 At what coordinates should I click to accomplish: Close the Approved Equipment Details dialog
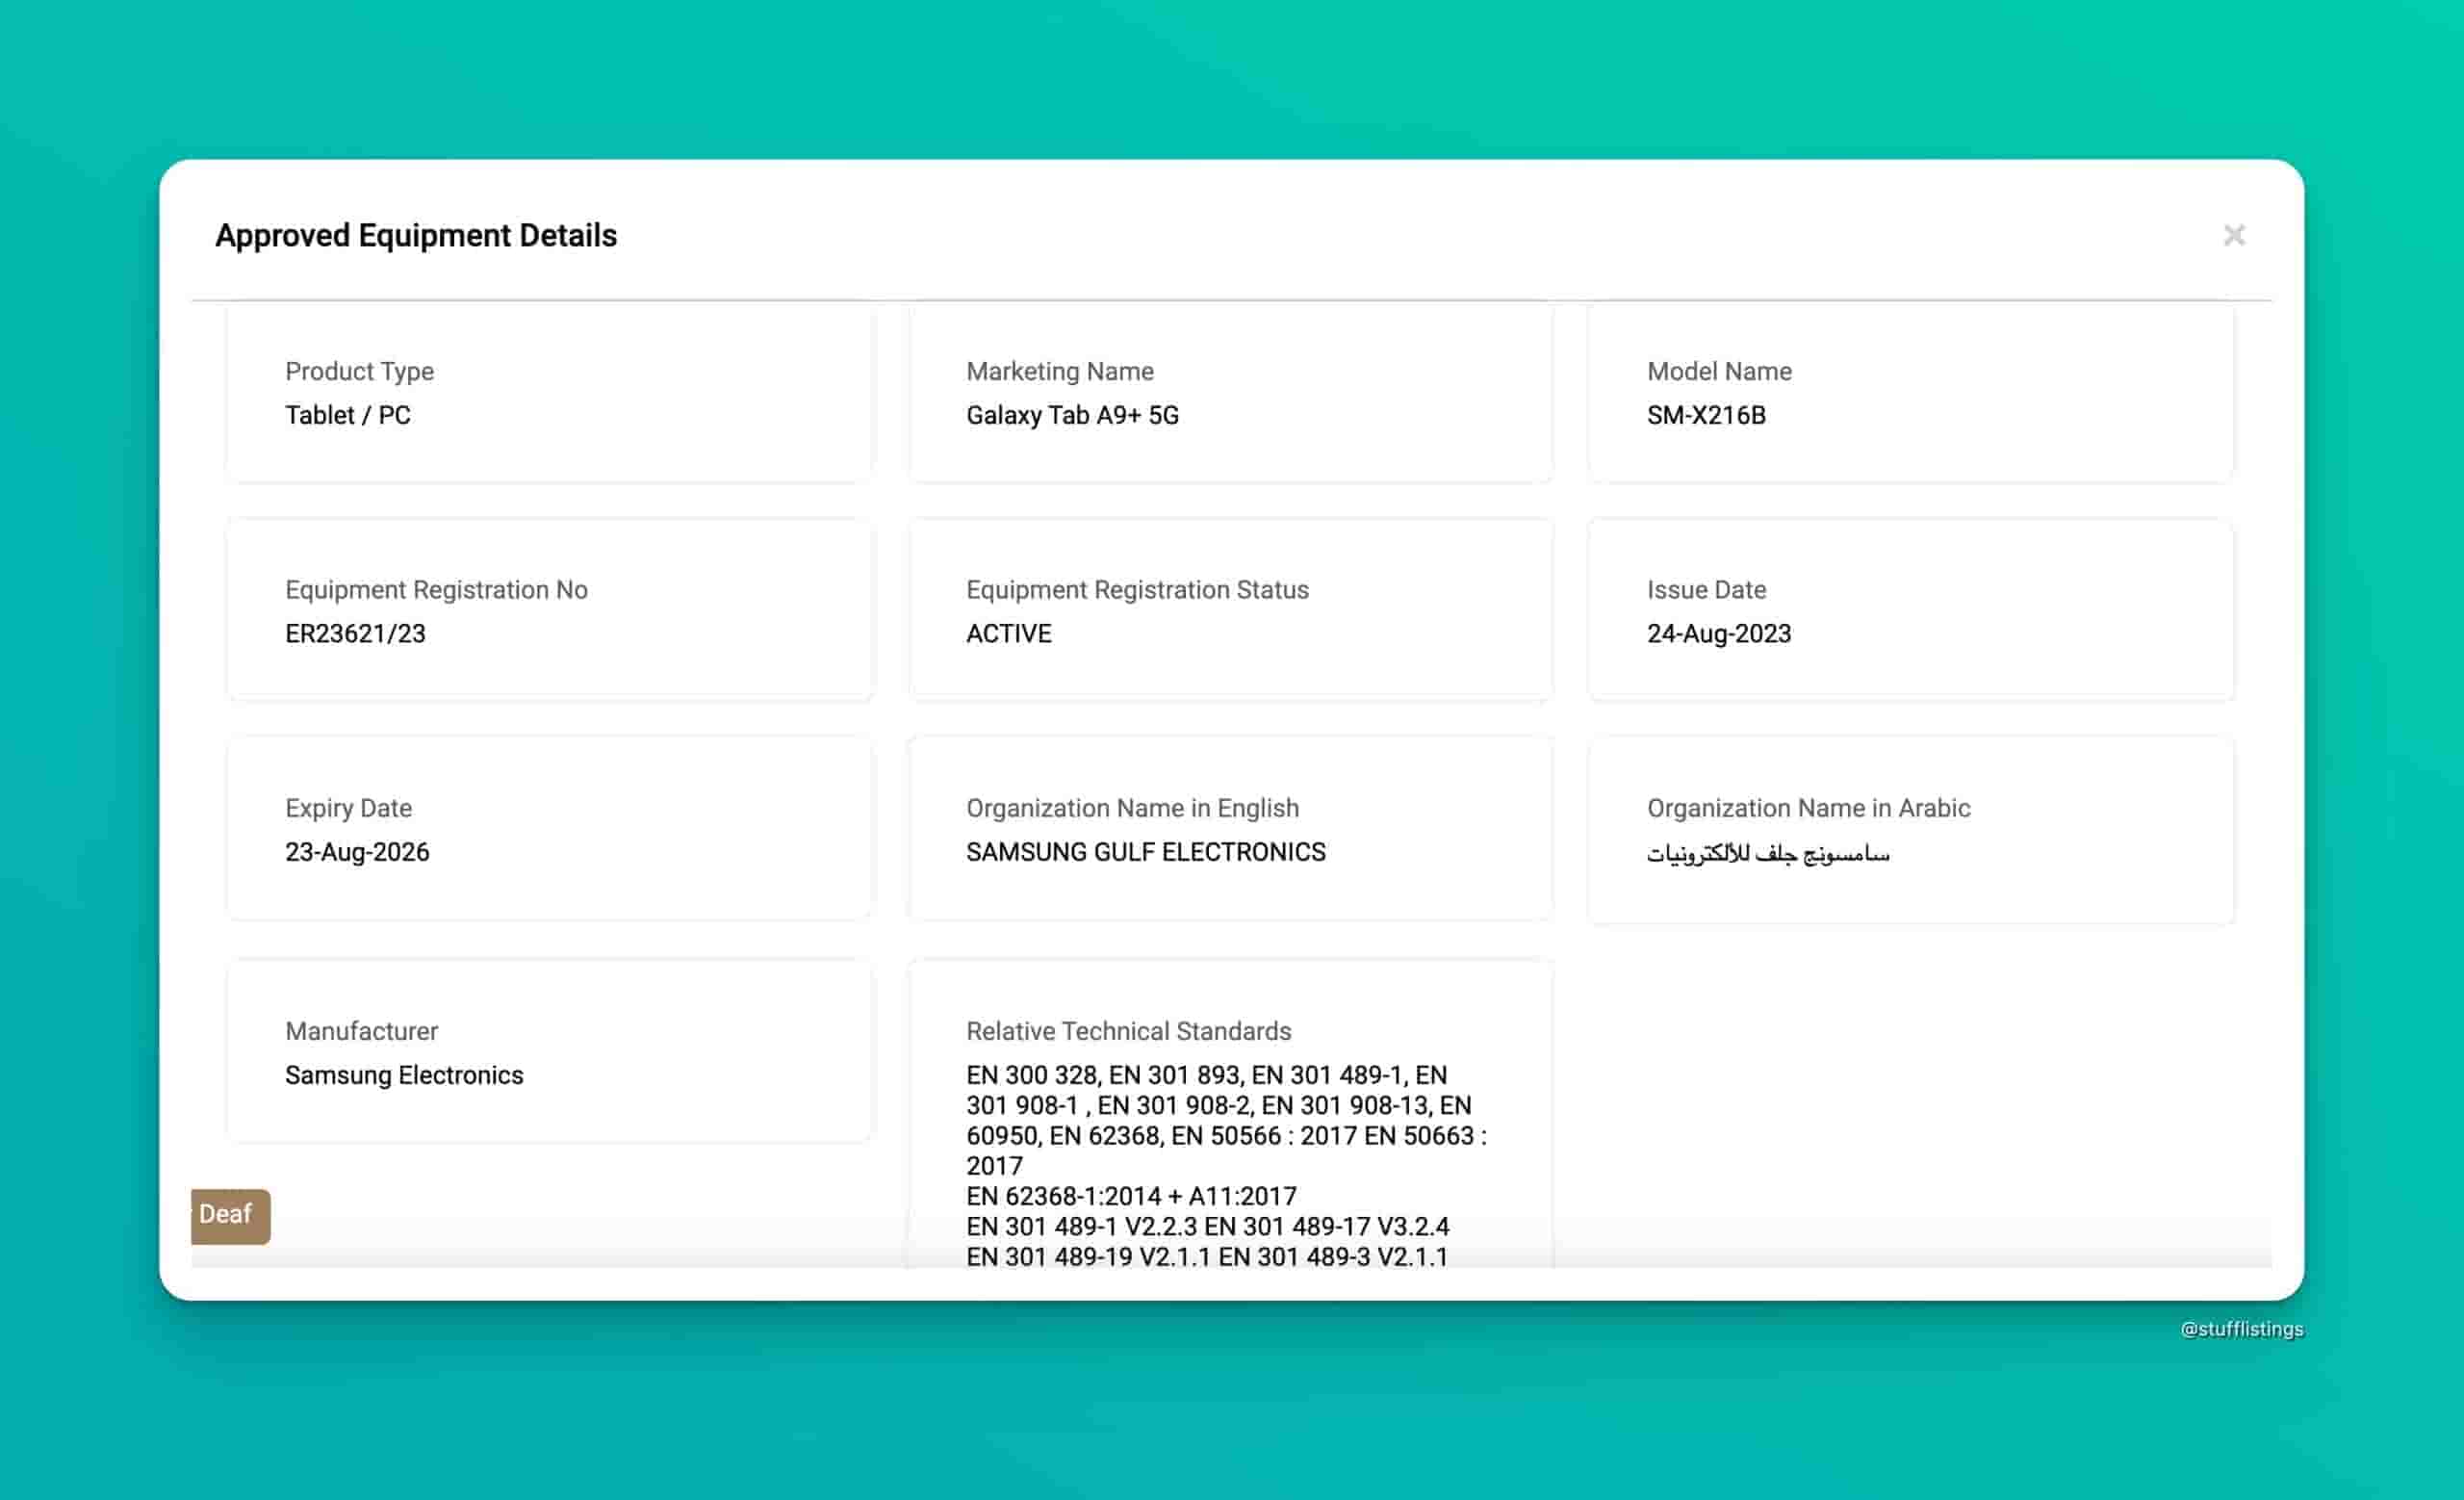2234,235
